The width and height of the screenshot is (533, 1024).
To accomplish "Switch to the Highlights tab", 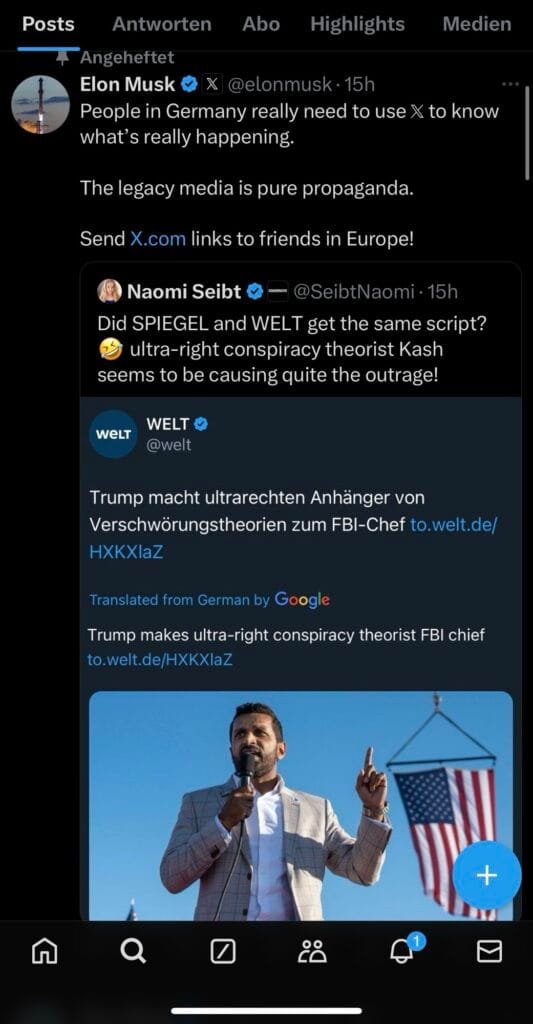I will click(357, 24).
